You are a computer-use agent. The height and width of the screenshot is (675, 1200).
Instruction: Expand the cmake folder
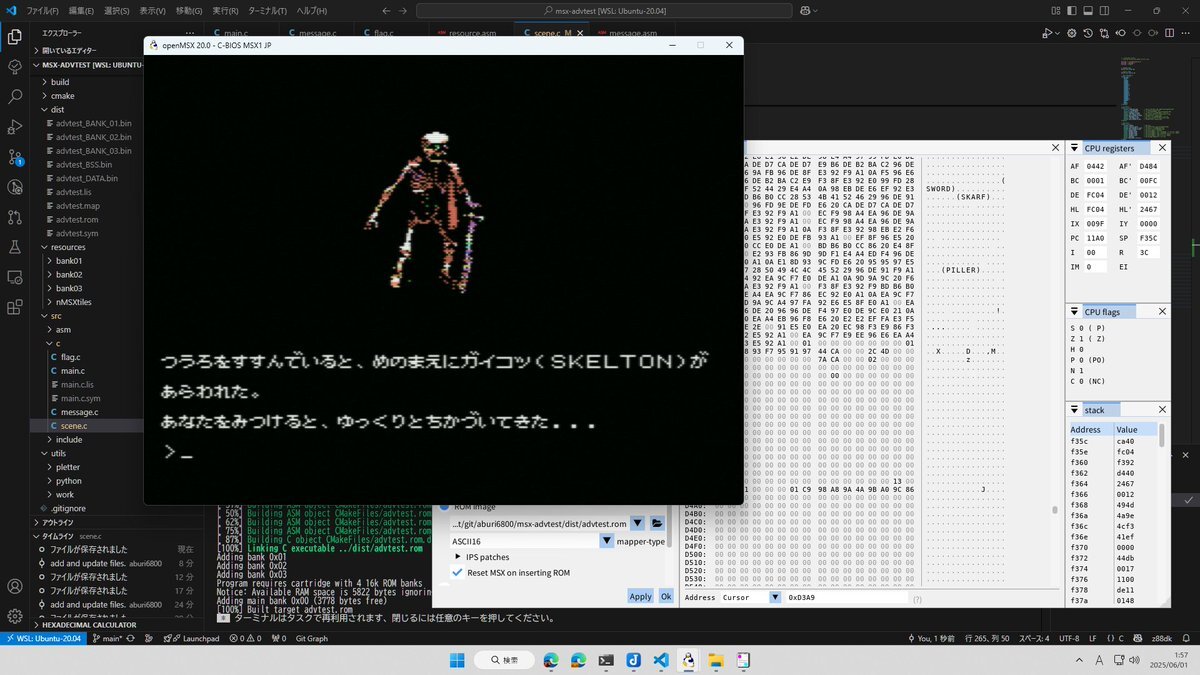(62, 96)
